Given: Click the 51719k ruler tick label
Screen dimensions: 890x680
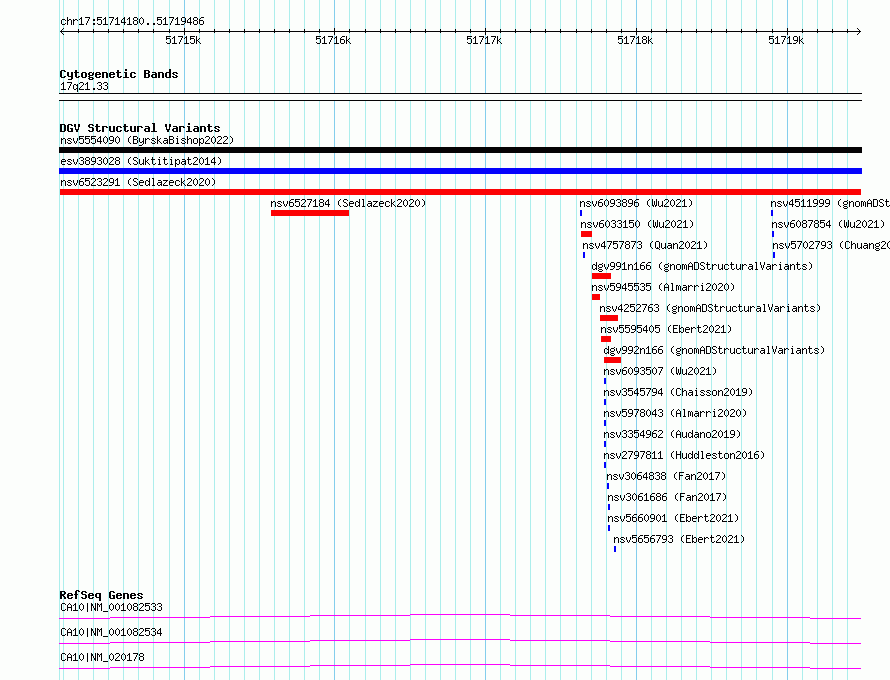Looking at the screenshot, I should pyautogui.click(x=786, y=40).
